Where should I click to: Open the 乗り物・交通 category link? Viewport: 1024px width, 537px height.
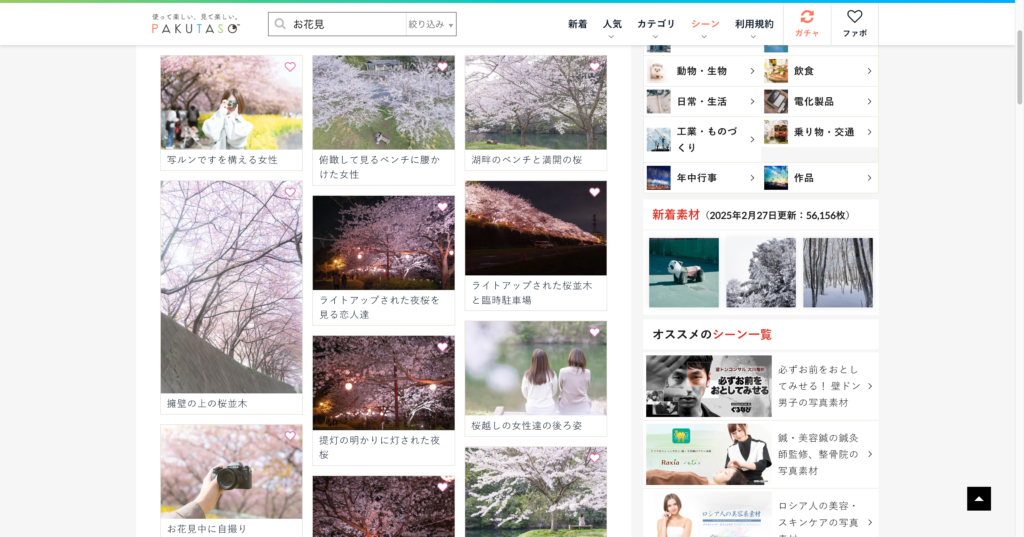click(823, 132)
